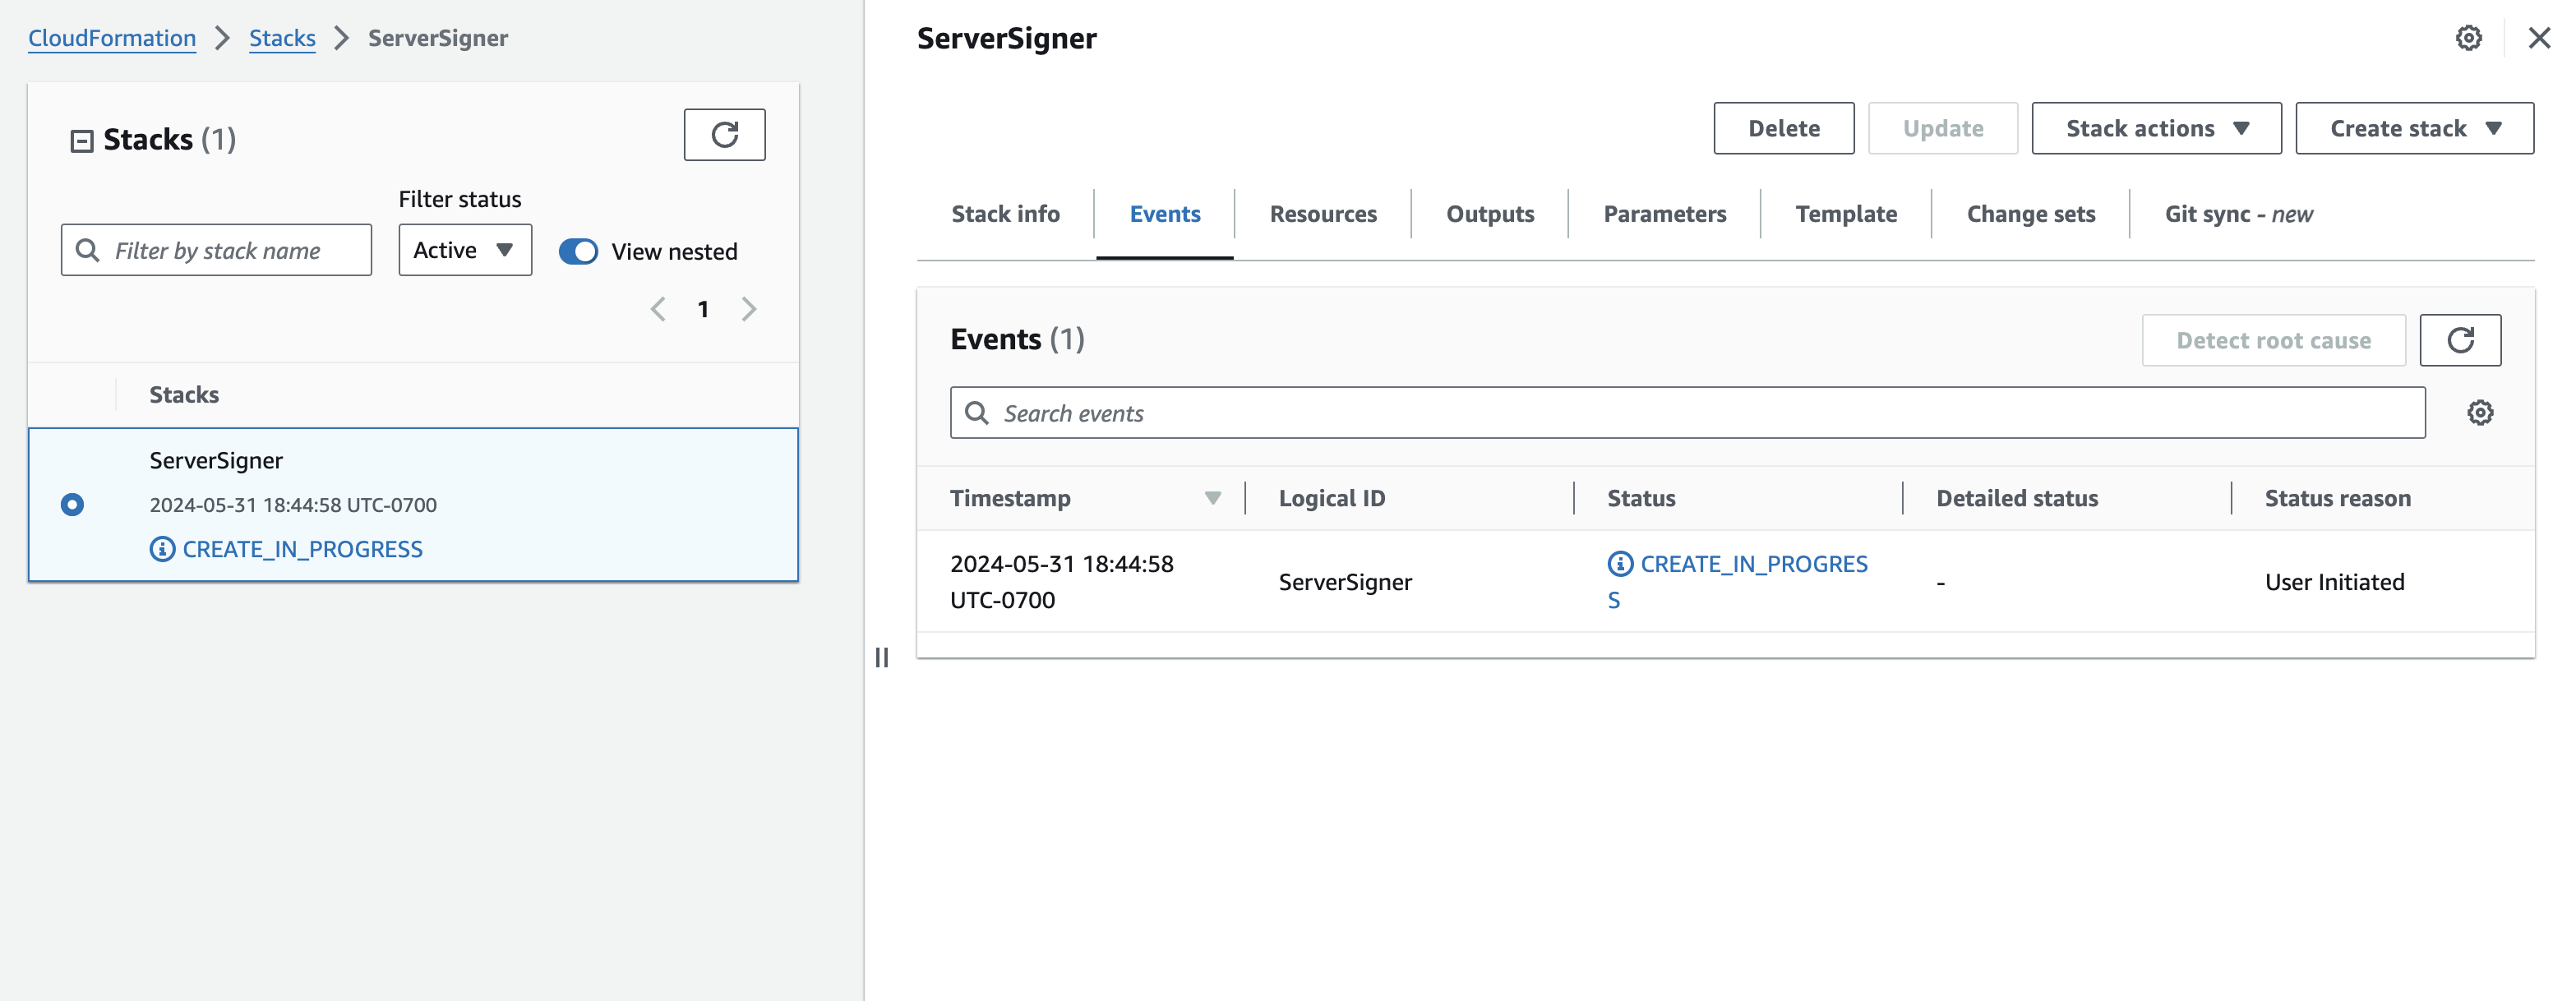2576x1001 pixels.
Task: Toggle the View nested switch
Action: pos(578,251)
